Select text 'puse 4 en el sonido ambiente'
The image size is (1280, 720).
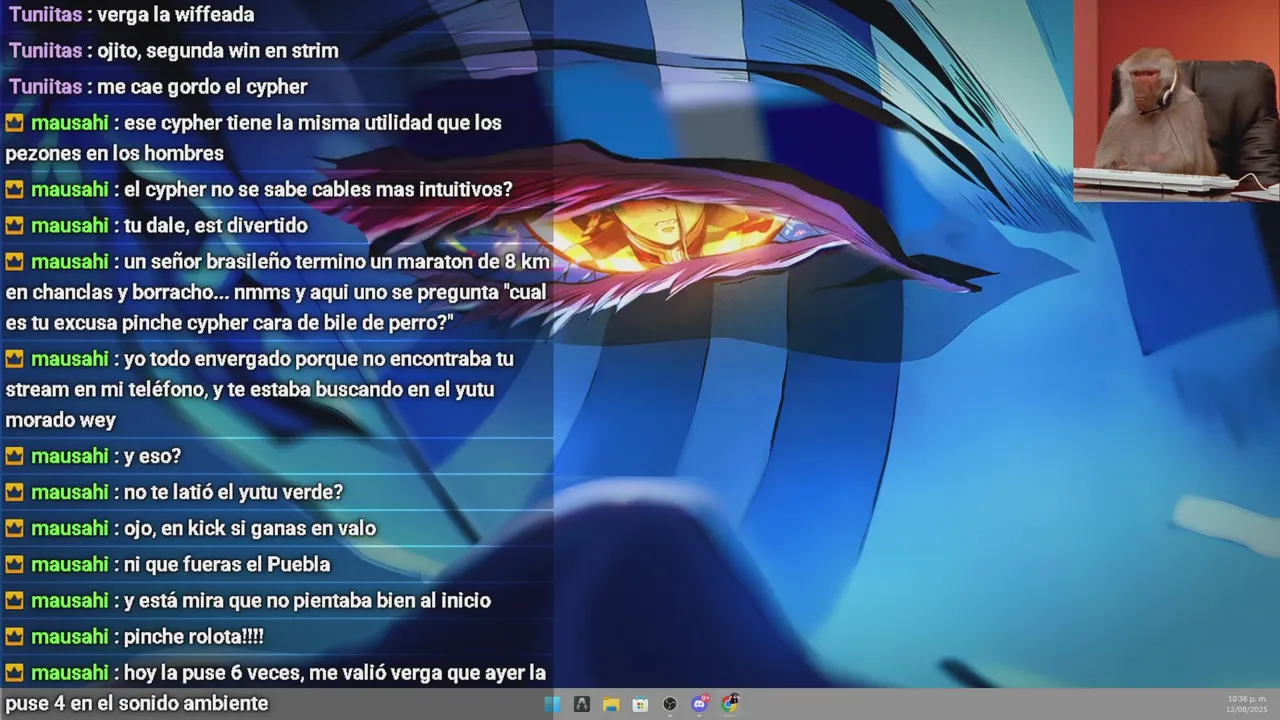click(x=137, y=704)
